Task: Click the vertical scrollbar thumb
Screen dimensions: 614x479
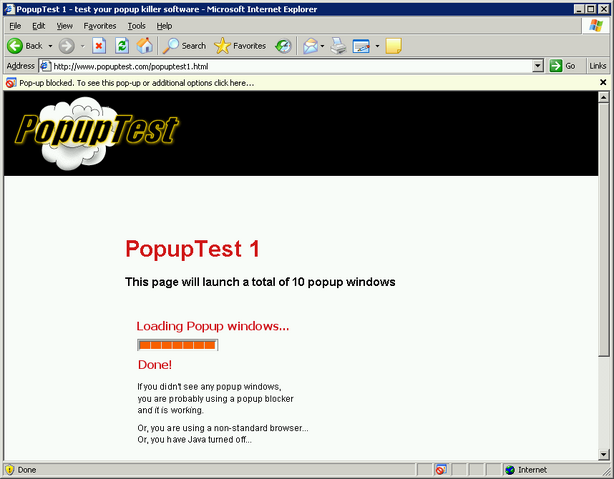Action: pyautogui.click(x=603, y=230)
